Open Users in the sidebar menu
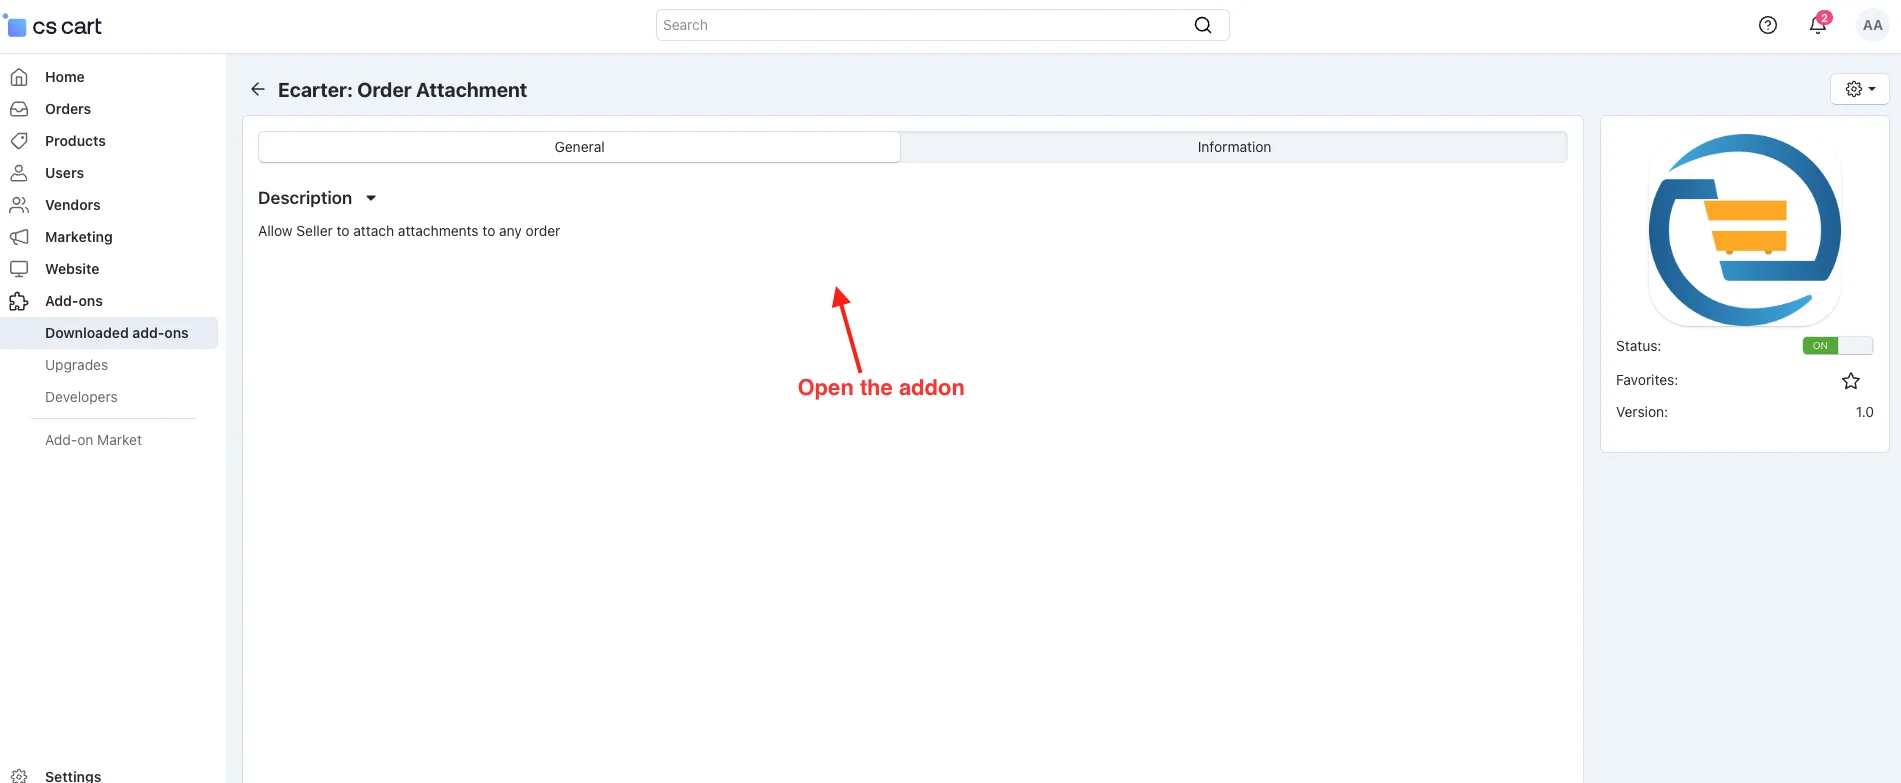This screenshot has width=1901, height=783. point(64,173)
